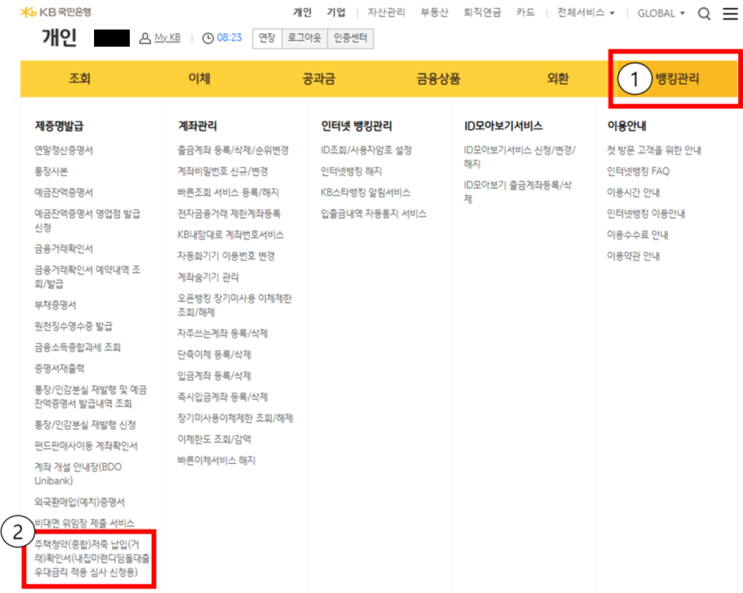The height and width of the screenshot is (593, 743).
Task: Open the 금융상품 main menu
Action: click(438, 78)
